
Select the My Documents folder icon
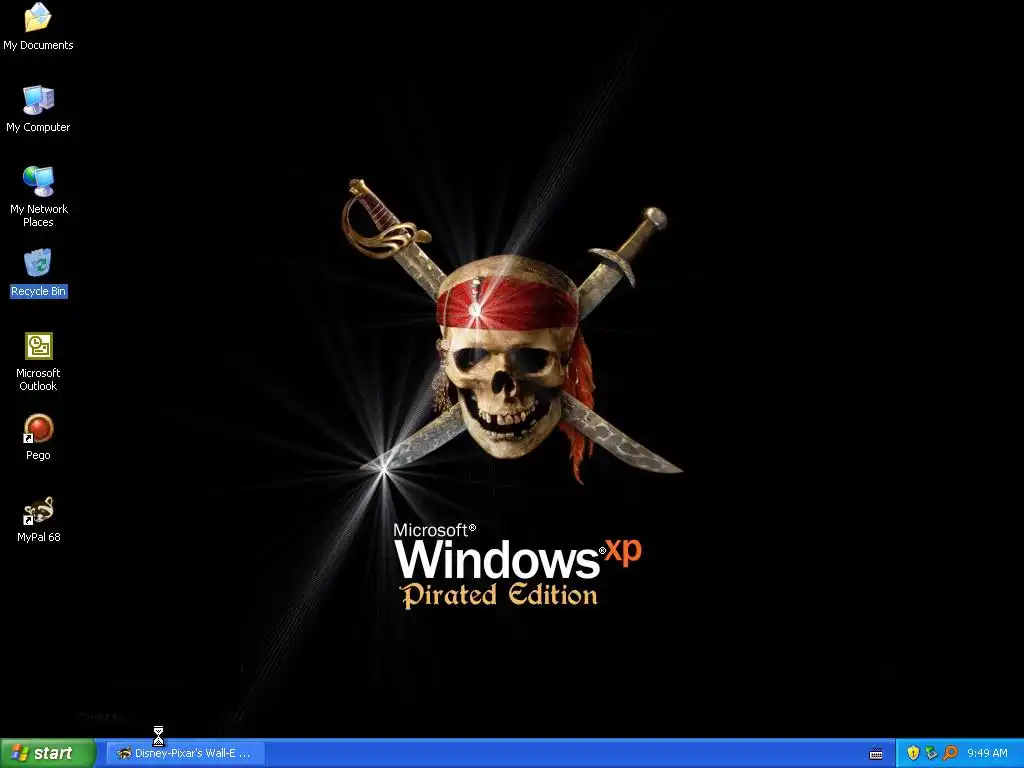(x=38, y=18)
